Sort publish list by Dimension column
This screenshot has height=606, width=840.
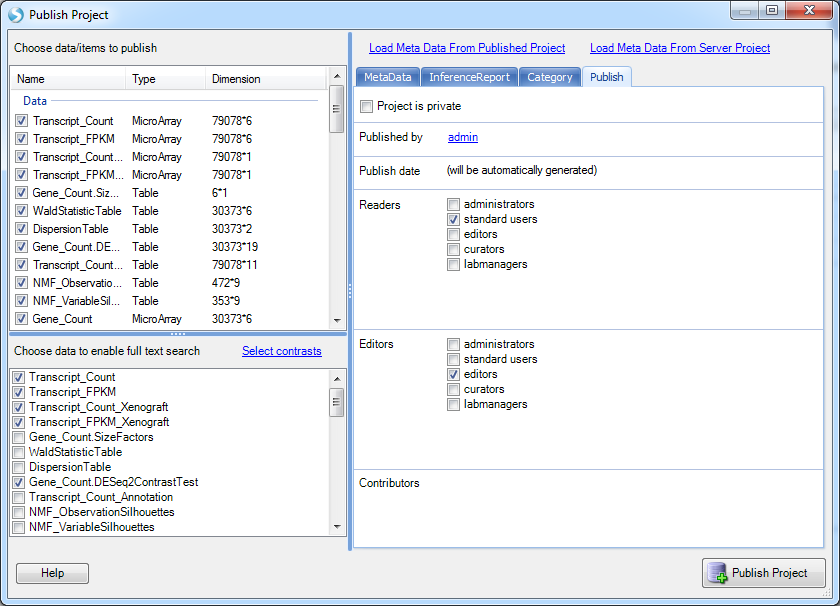coord(266,79)
